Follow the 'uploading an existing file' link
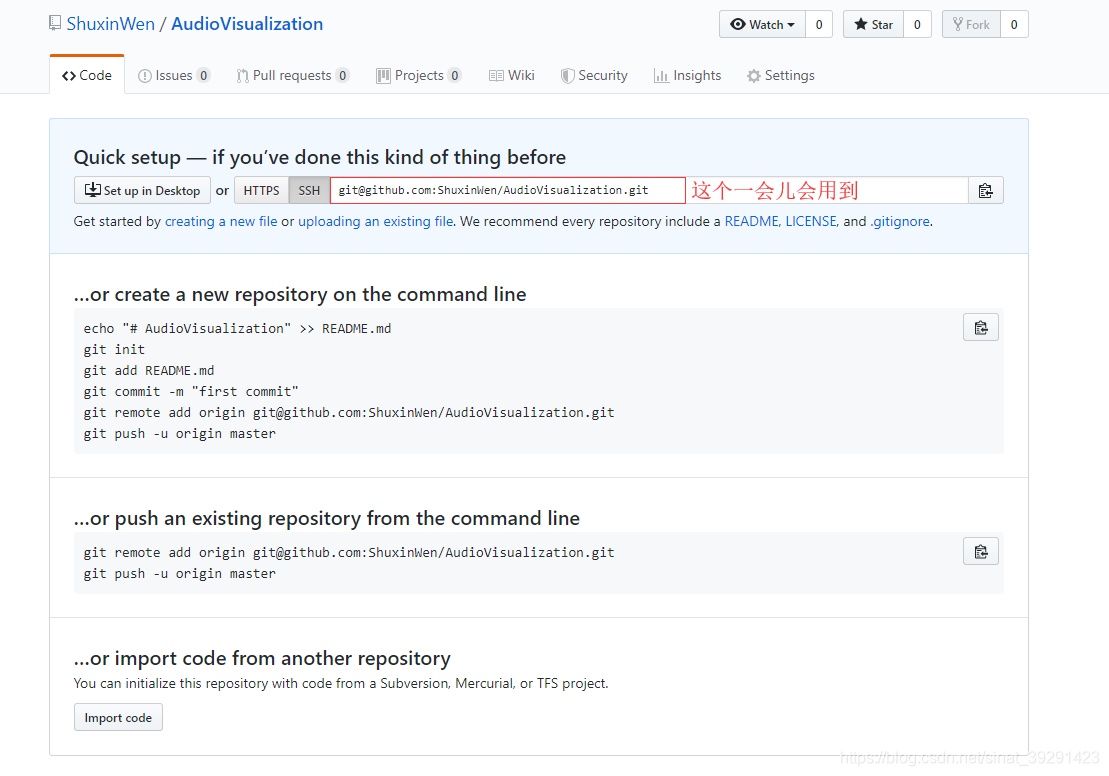 coord(376,221)
